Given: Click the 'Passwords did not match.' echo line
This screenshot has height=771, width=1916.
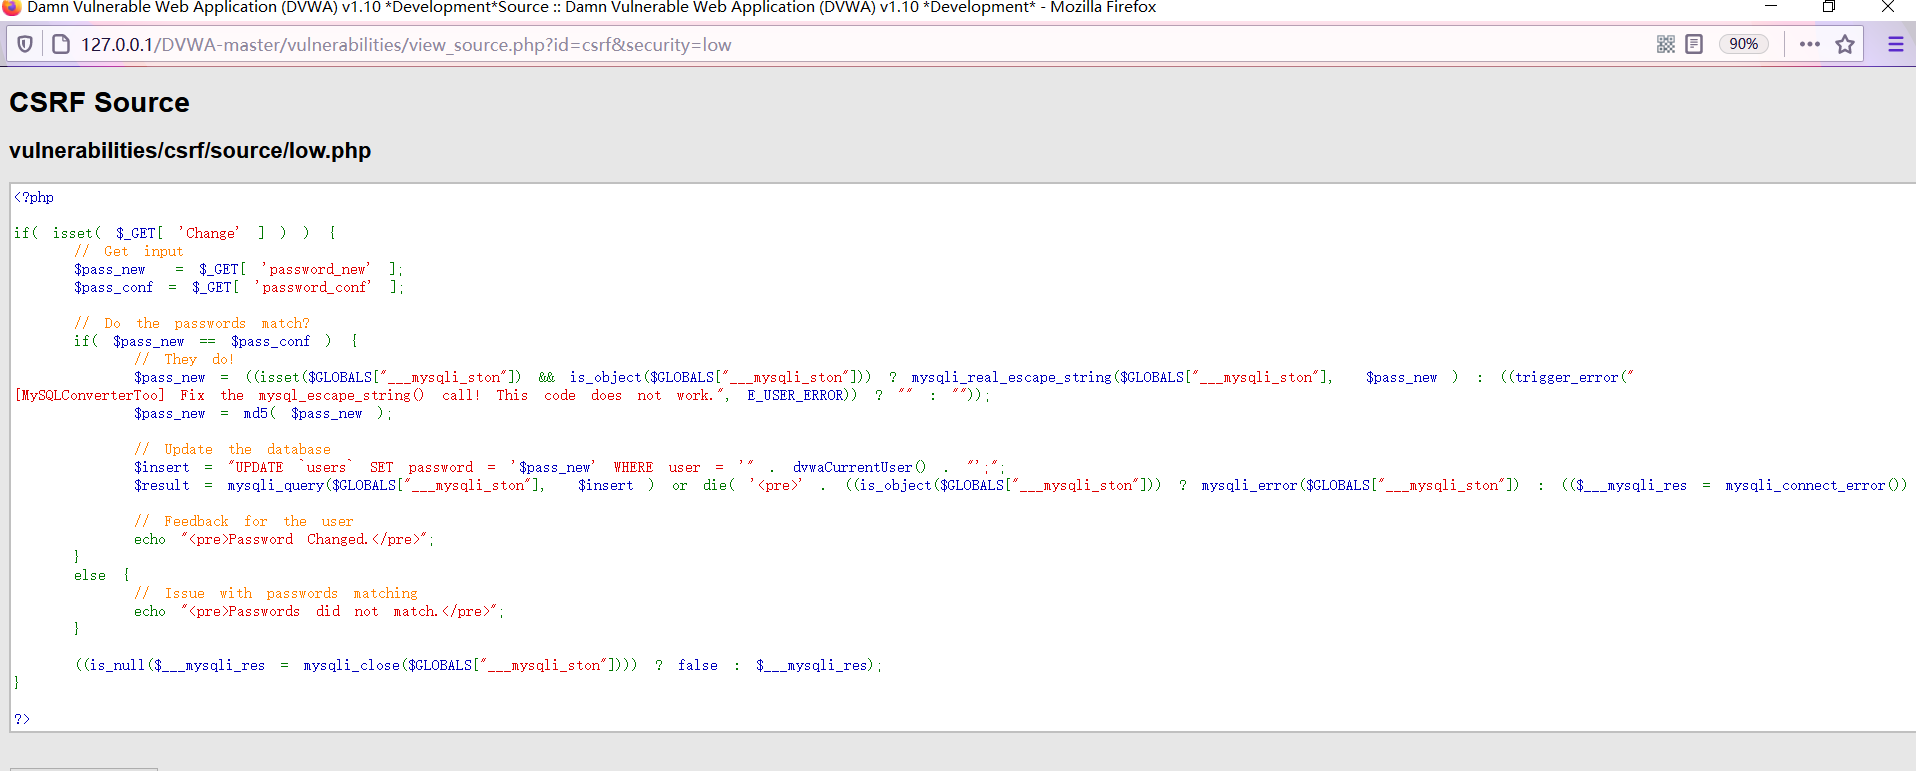Looking at the screenshot, I should tap(319, 612).
